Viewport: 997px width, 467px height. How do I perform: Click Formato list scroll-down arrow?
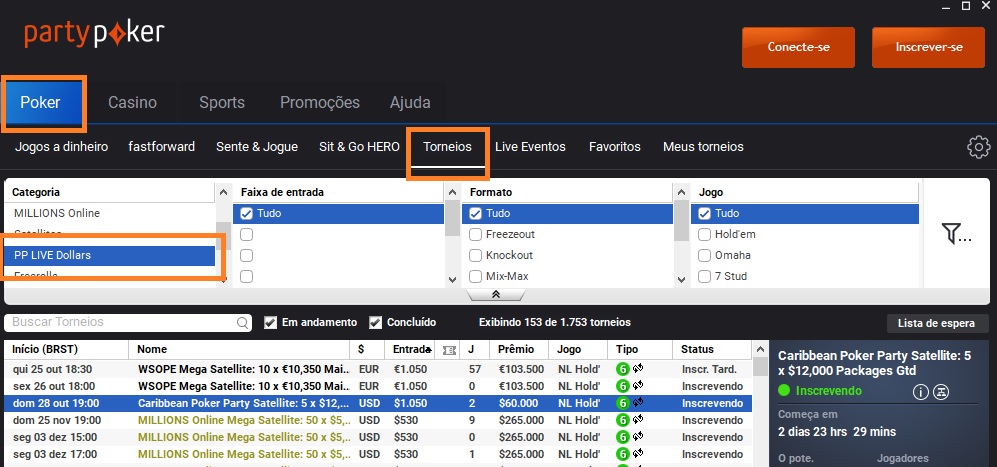tap(681, 279)
